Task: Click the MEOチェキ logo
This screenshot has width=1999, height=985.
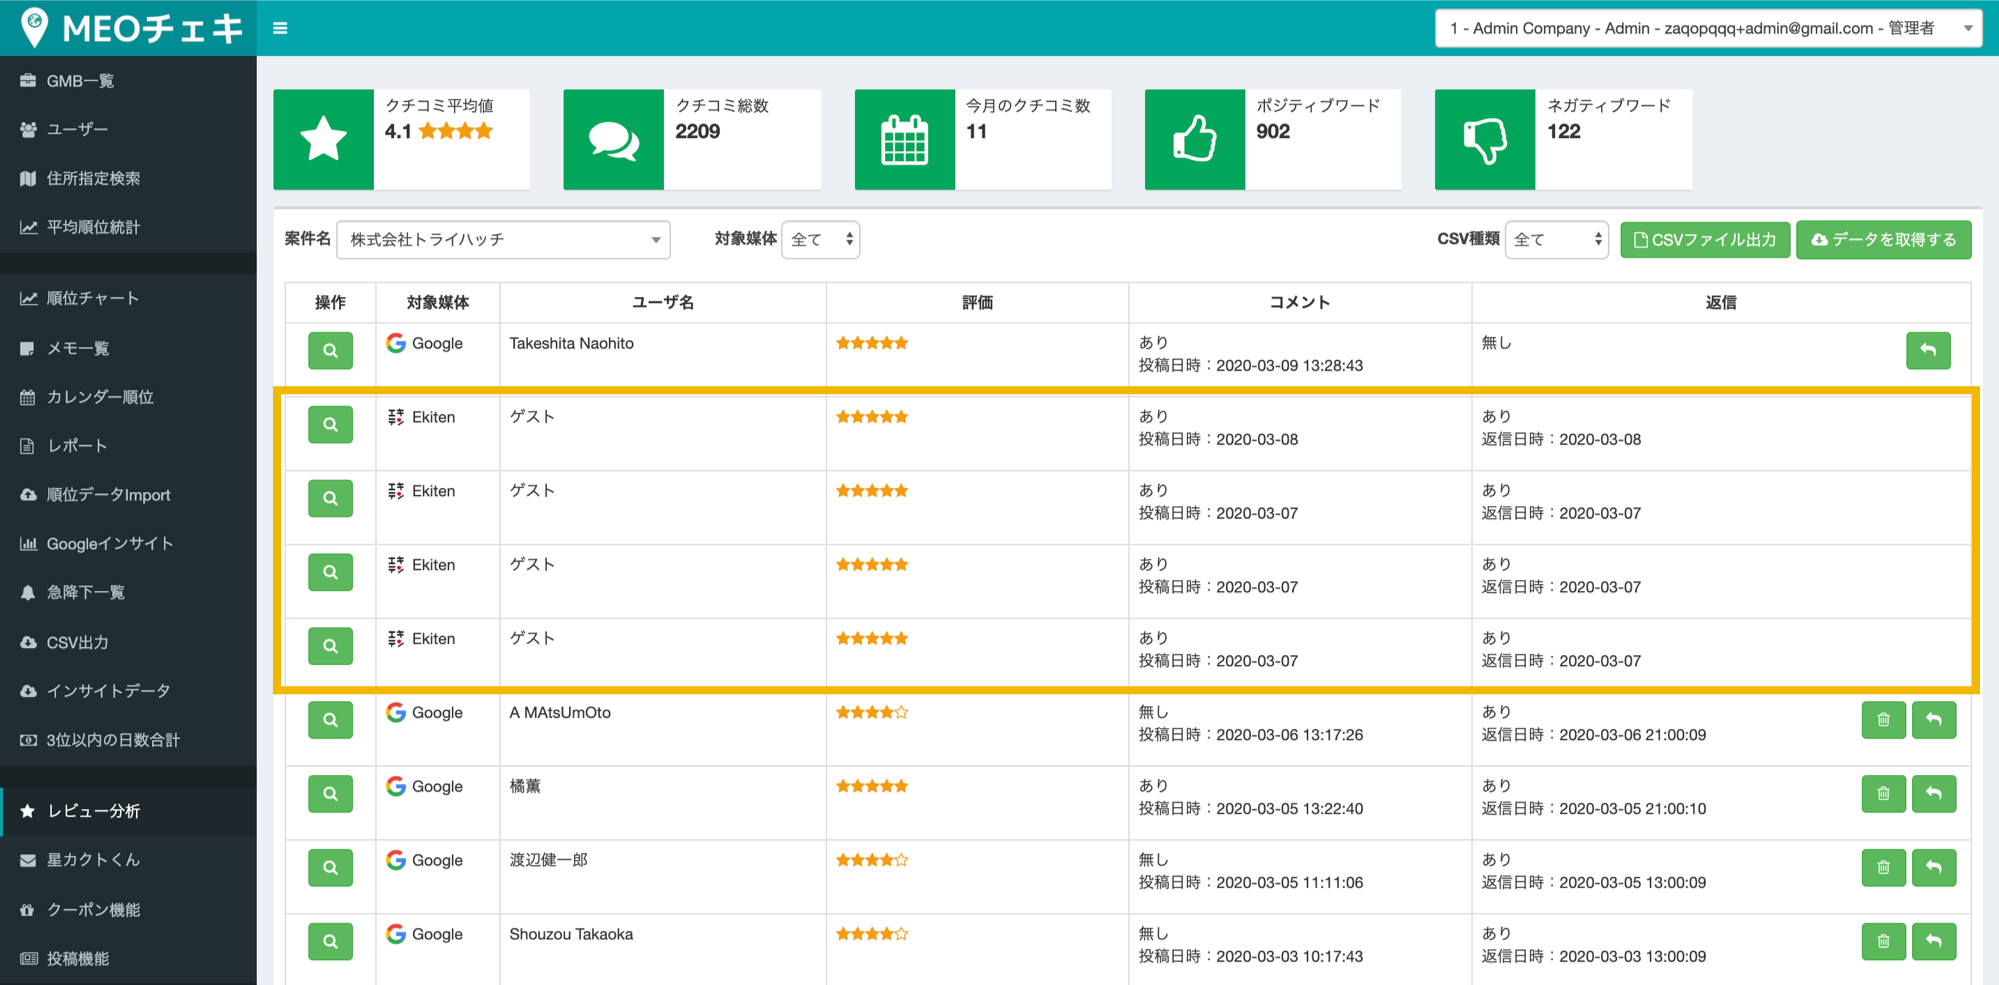Action: tap(132, 28)
